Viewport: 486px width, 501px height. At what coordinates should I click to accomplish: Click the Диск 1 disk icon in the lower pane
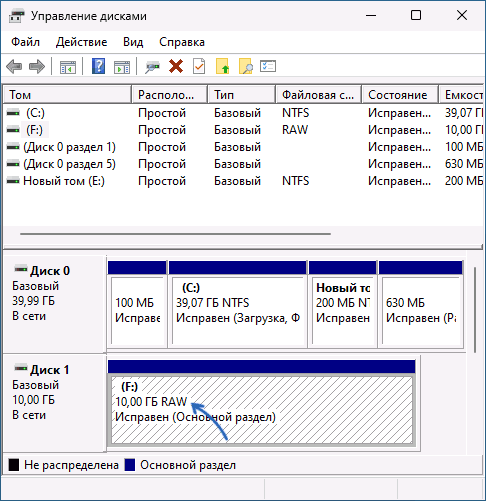21,368
